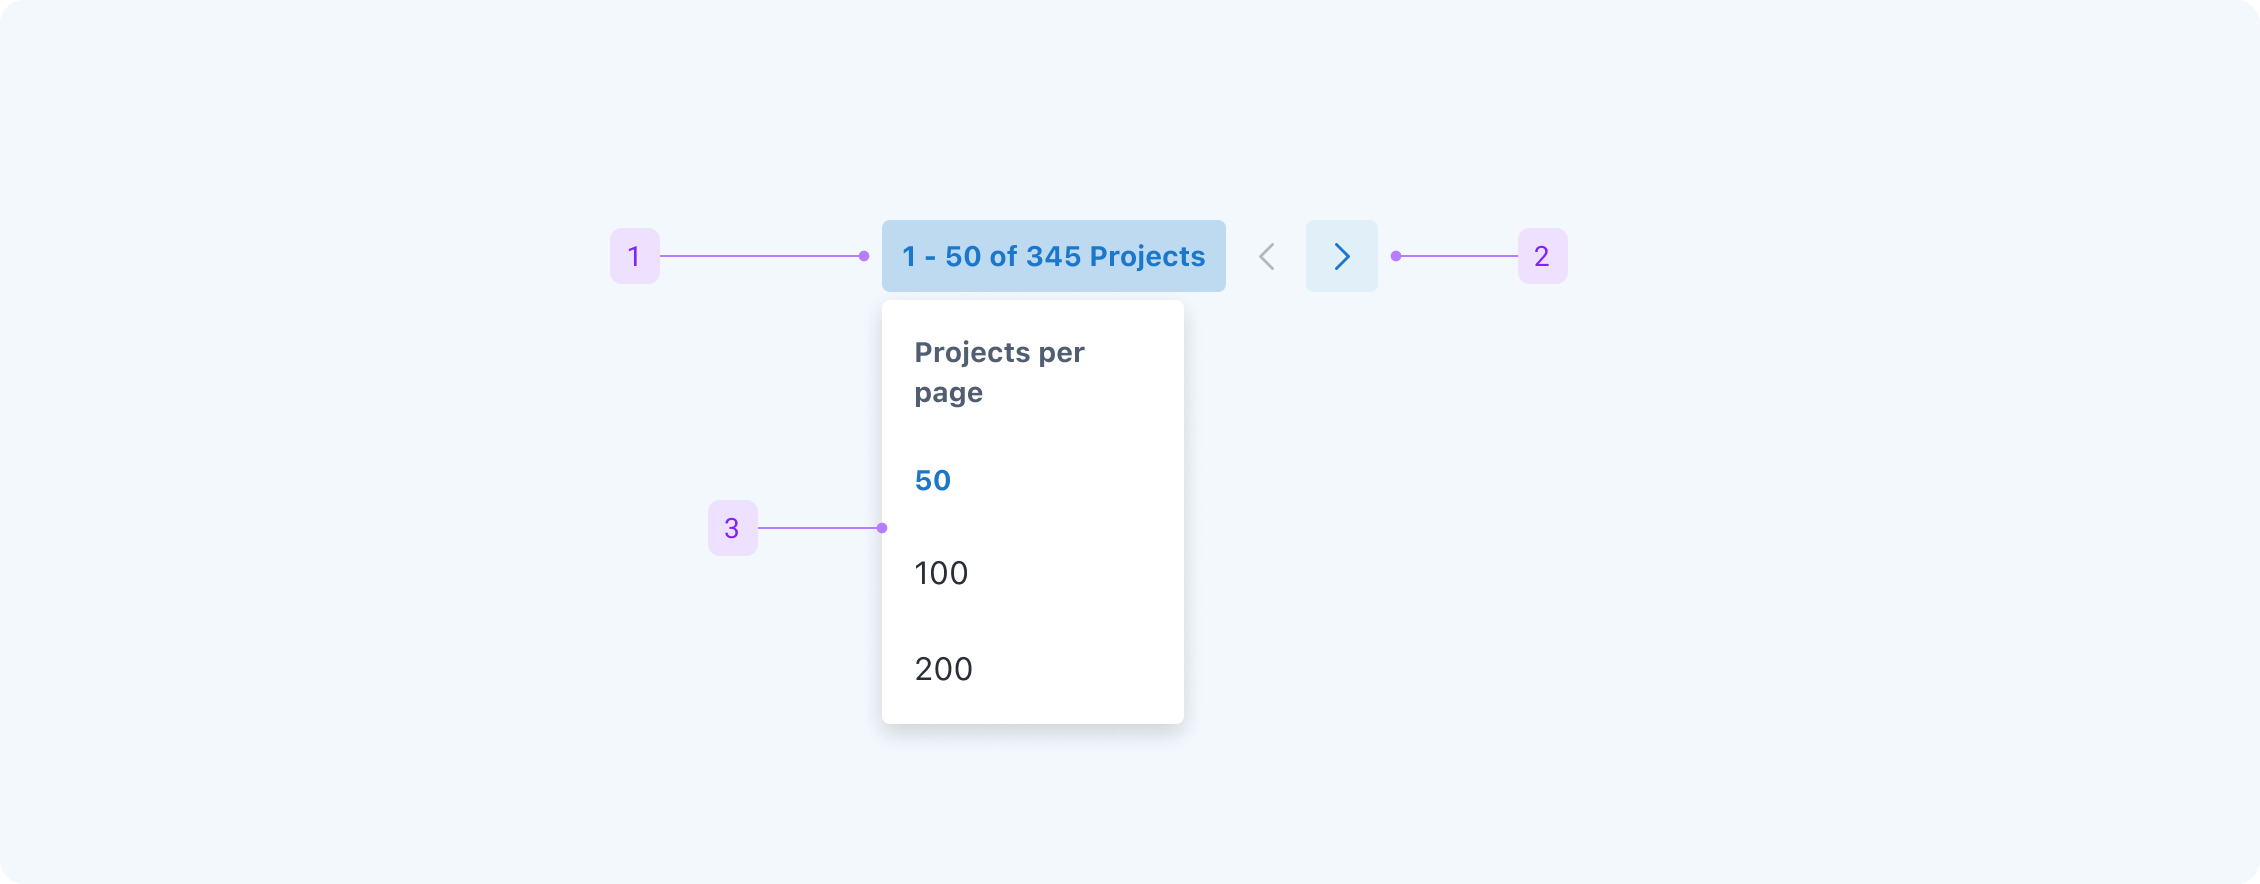Image resolution: width=2260 pixels, height=884 pixels.
Task: Pick the highlighted blue 50 option
Action: click(933, 481)
